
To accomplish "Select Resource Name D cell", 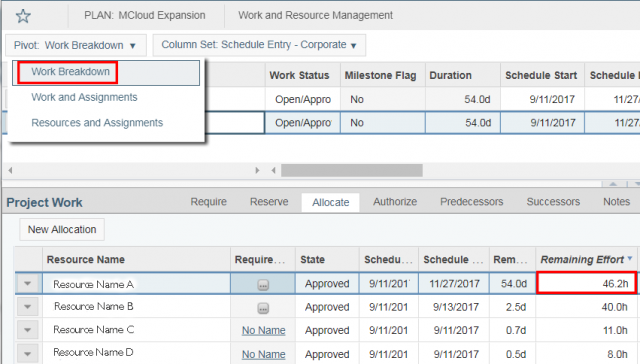I will point(136,353).
